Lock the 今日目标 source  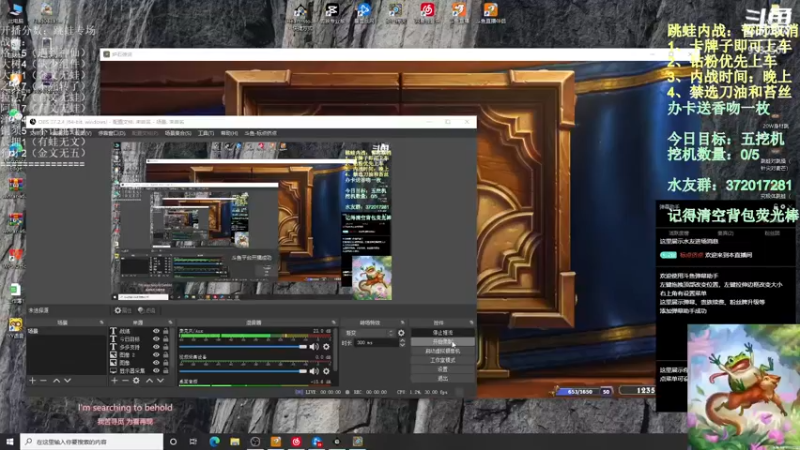[x=165, y=339]
